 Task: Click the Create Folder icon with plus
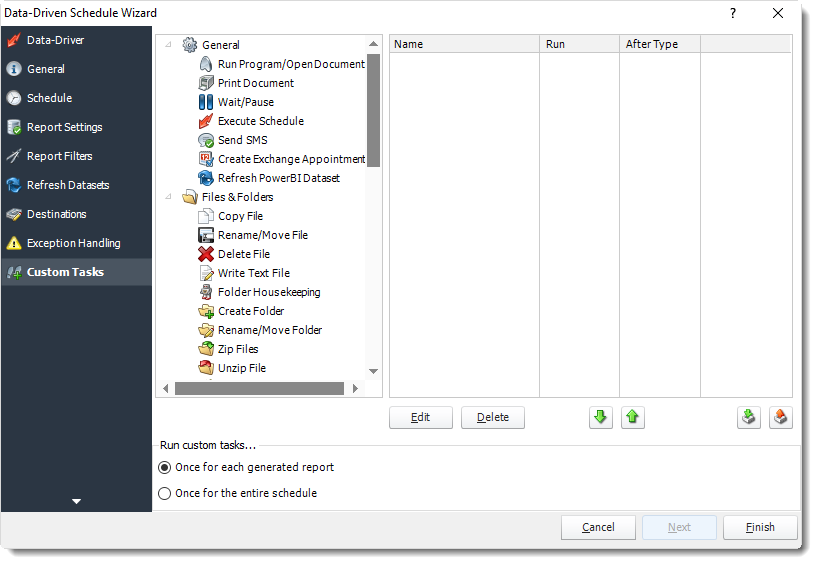pyautogui.click(x=206, y=311)
